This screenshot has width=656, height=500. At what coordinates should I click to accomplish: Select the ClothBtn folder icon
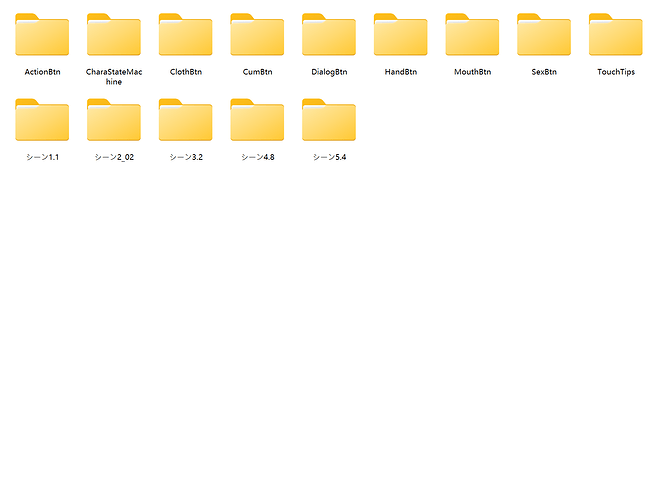point(186,35)
